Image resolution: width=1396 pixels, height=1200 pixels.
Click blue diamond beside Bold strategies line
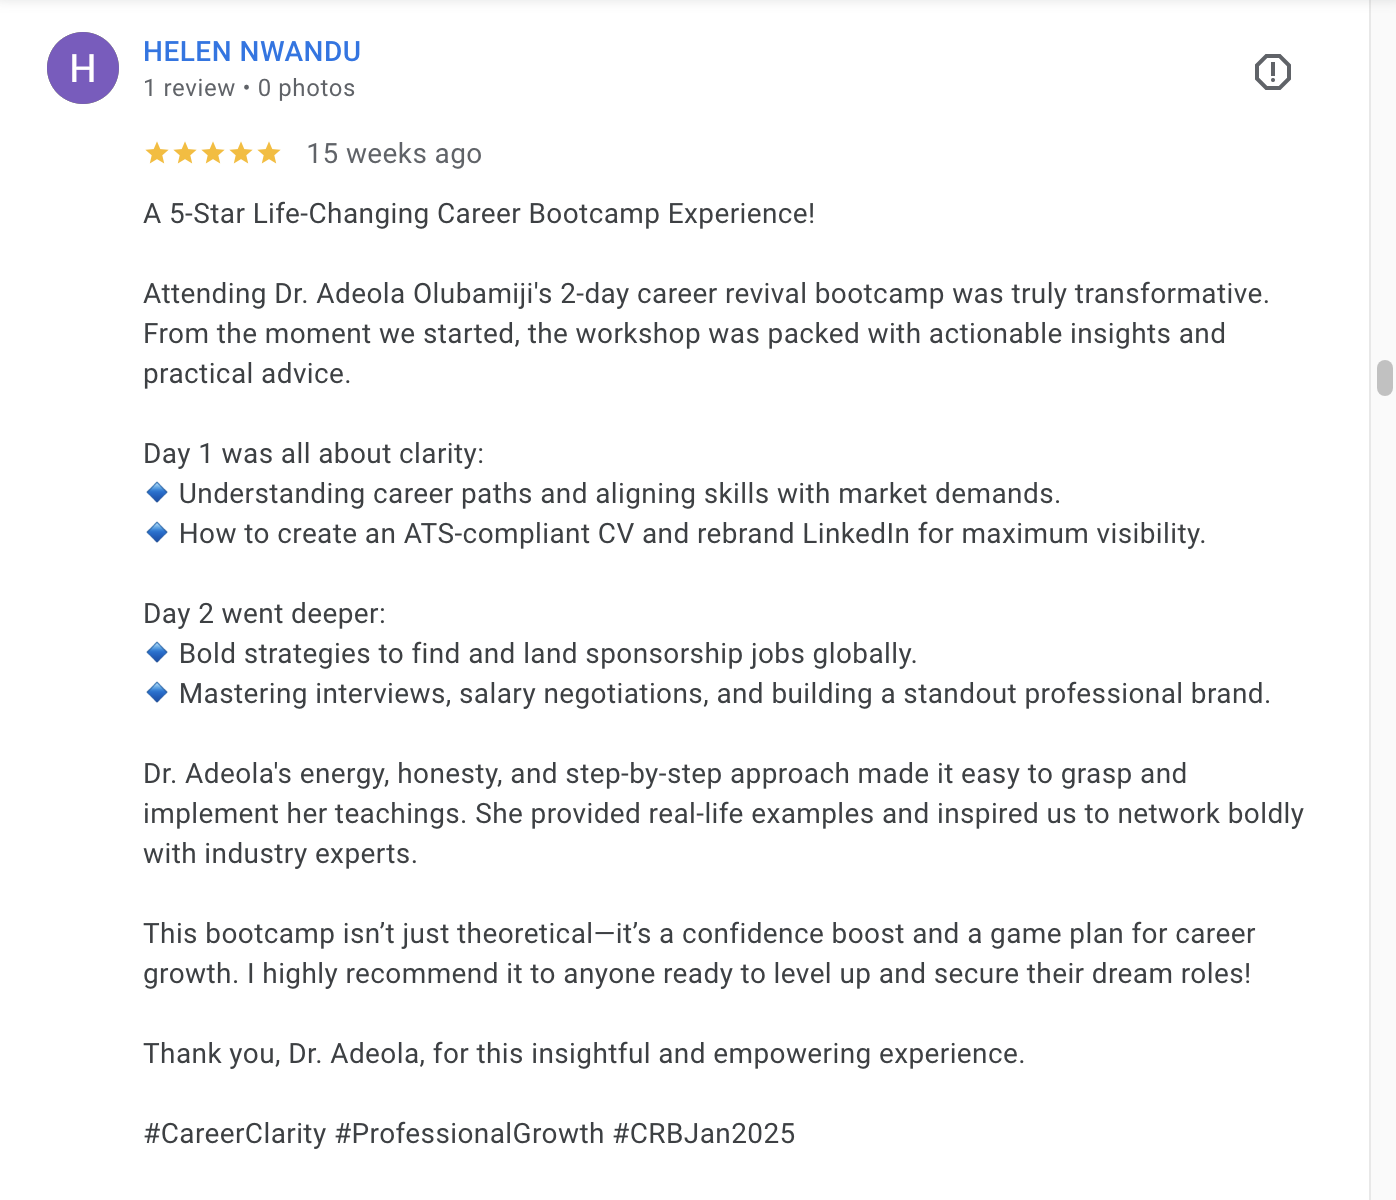(x=157, y=652)
